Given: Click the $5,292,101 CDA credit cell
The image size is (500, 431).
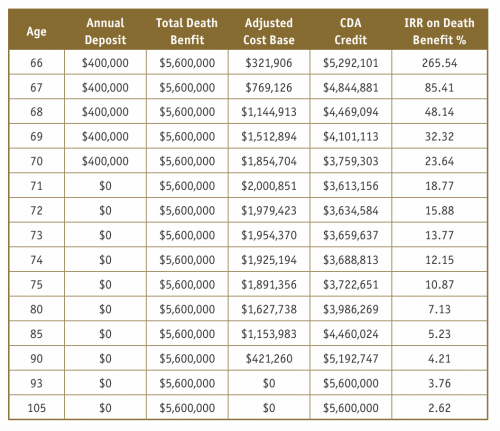Looking at the screenshot, I should point(351,63).
